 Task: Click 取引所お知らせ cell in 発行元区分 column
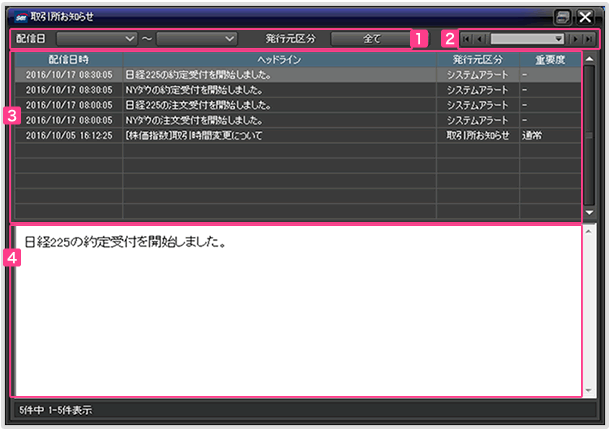point(478,135)
